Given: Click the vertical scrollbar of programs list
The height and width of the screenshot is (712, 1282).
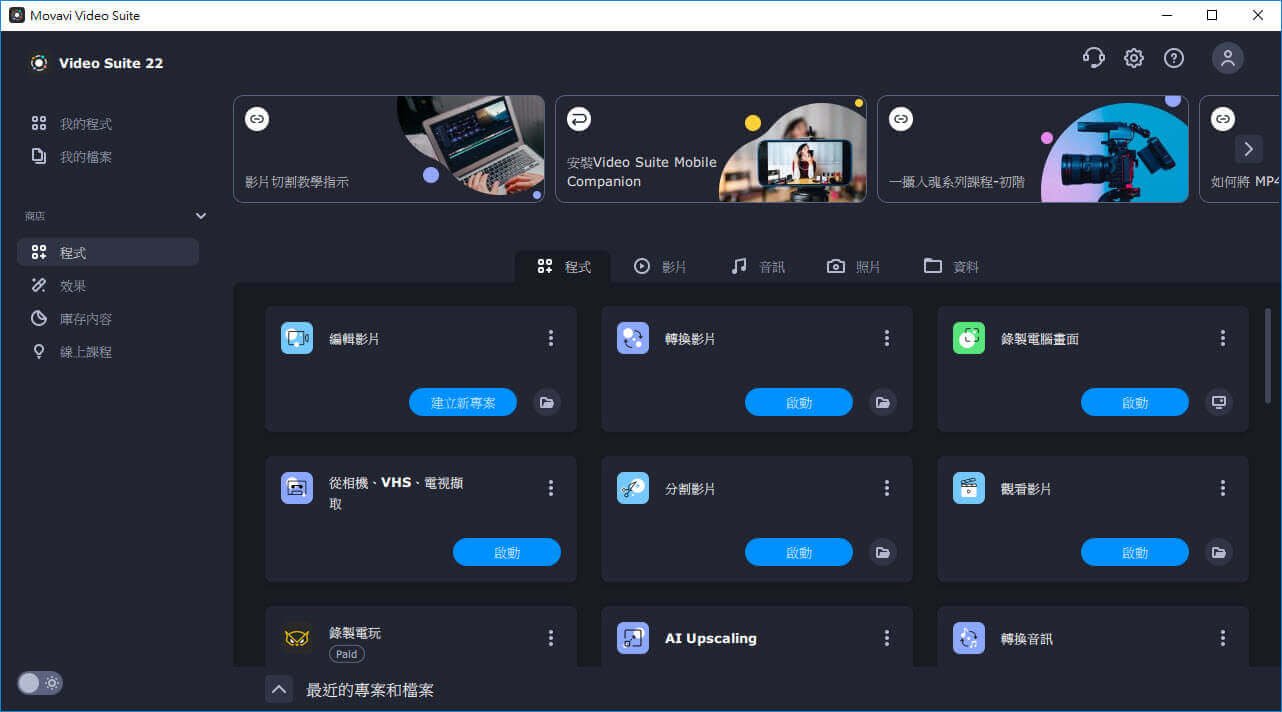Looking at the screenshot, I should [1268, 358].
